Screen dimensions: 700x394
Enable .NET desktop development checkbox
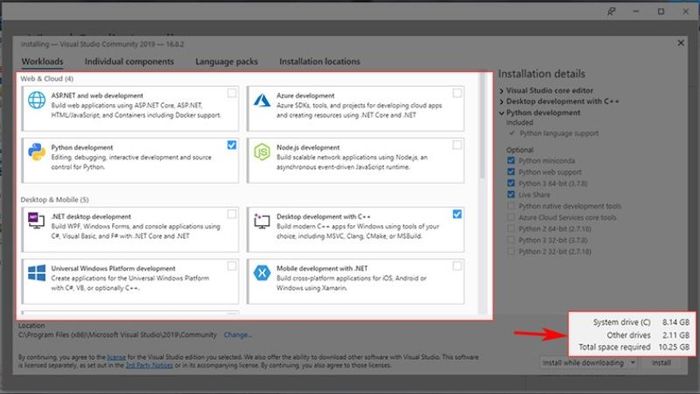[232, 214]
